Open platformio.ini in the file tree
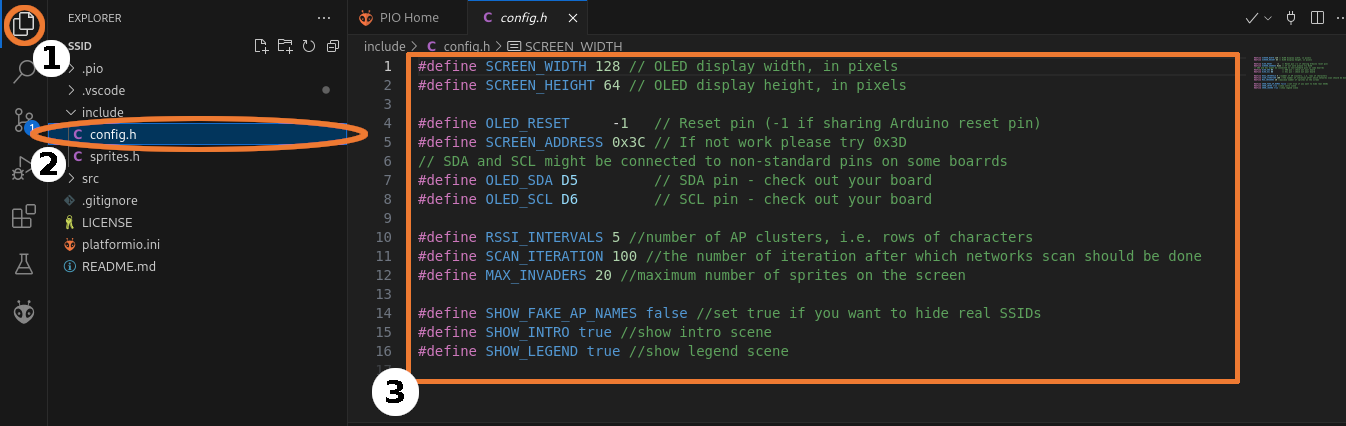This screenshot has width=1346, height=426. tap(121, 244)
